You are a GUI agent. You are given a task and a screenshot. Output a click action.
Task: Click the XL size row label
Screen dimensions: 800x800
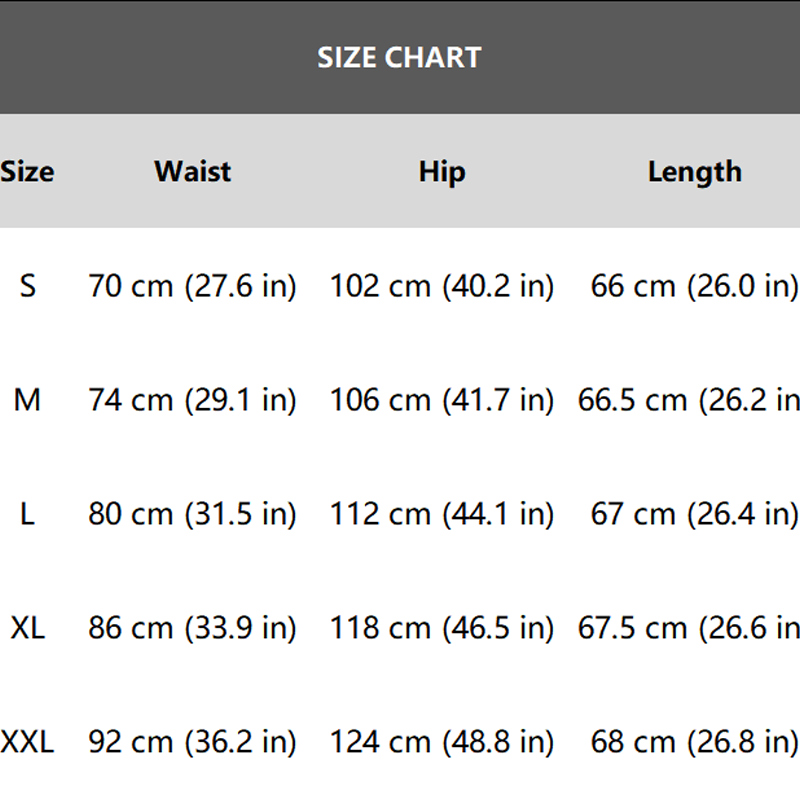click(x=28, y=628)
